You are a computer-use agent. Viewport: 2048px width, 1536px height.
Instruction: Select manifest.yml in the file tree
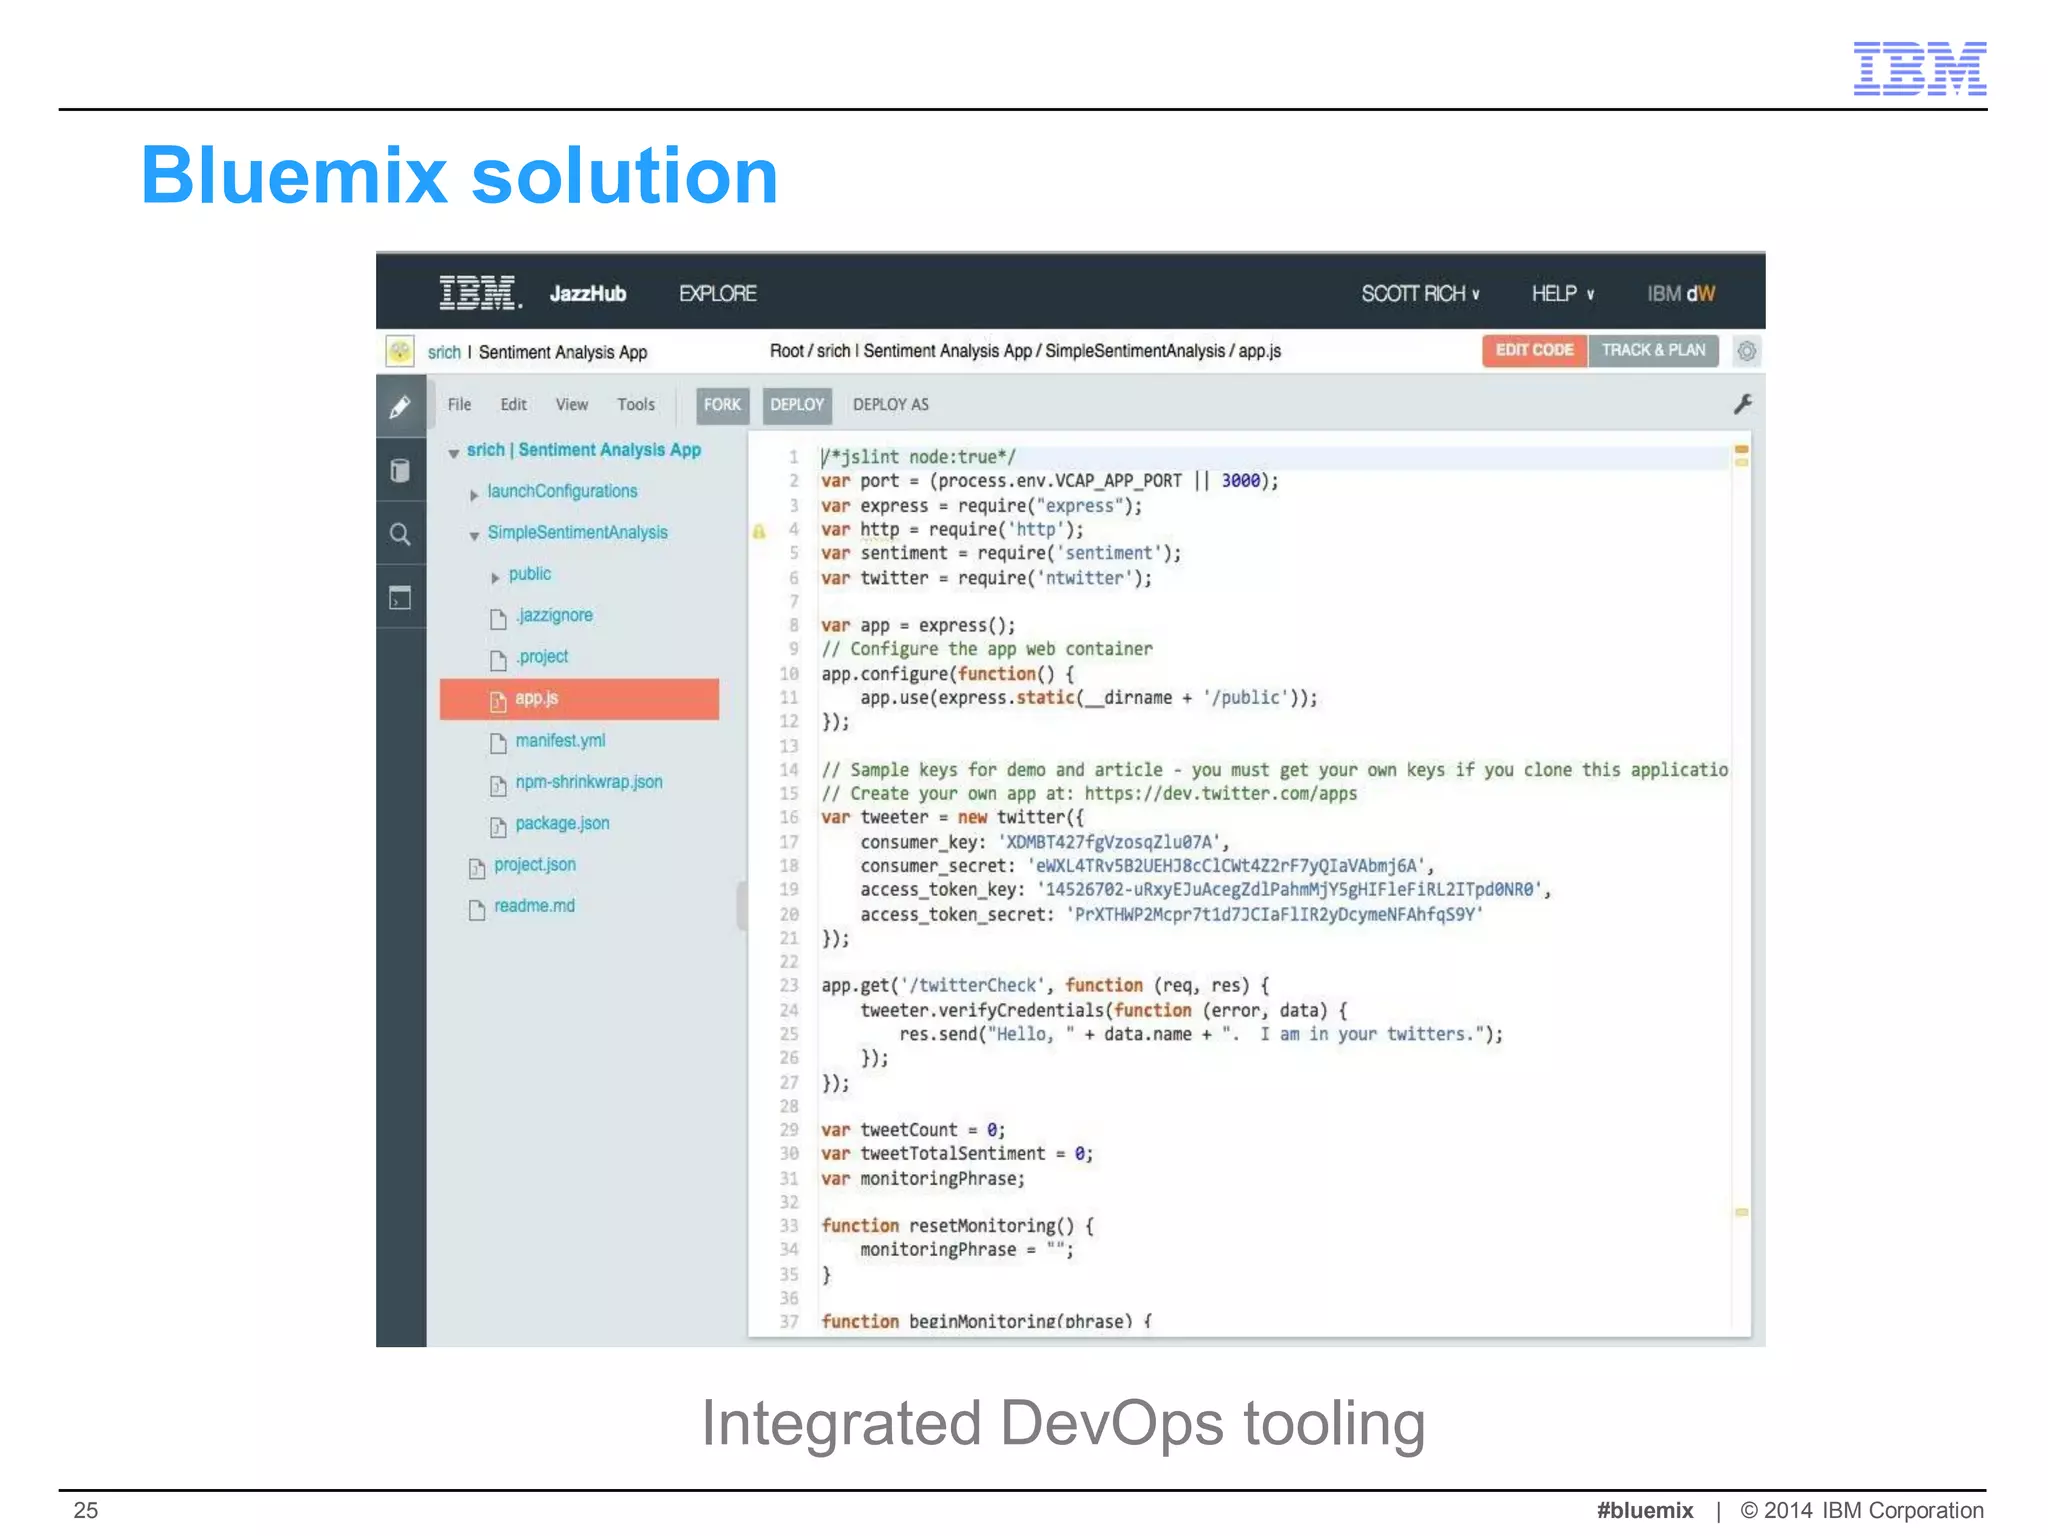tap(560, 740)
